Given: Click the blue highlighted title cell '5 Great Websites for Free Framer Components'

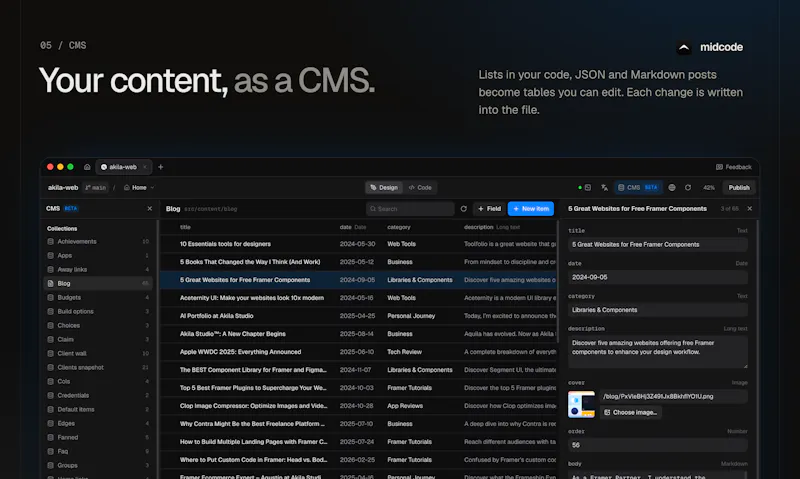Looking at the screenshot, I should 245,280.
